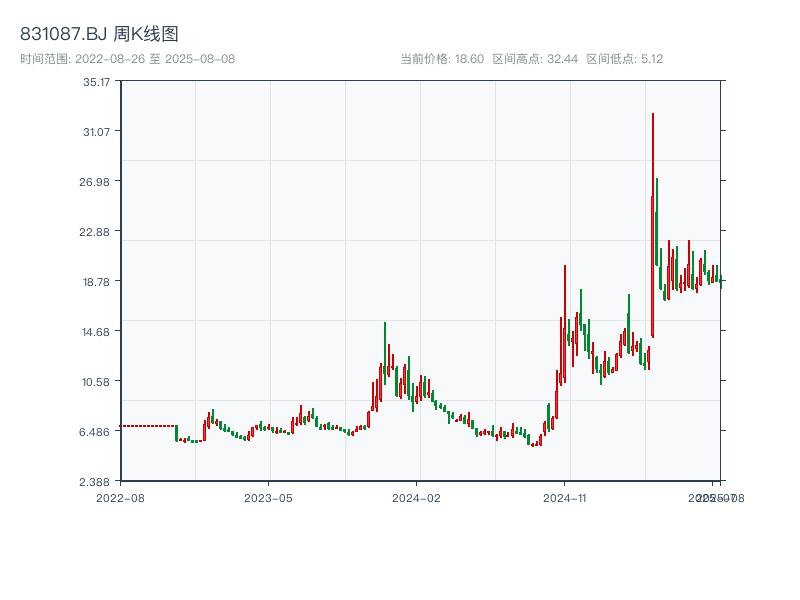Click the y-axis value 35.17
This screenshot has height=600, width=800.
coord(96,82)
